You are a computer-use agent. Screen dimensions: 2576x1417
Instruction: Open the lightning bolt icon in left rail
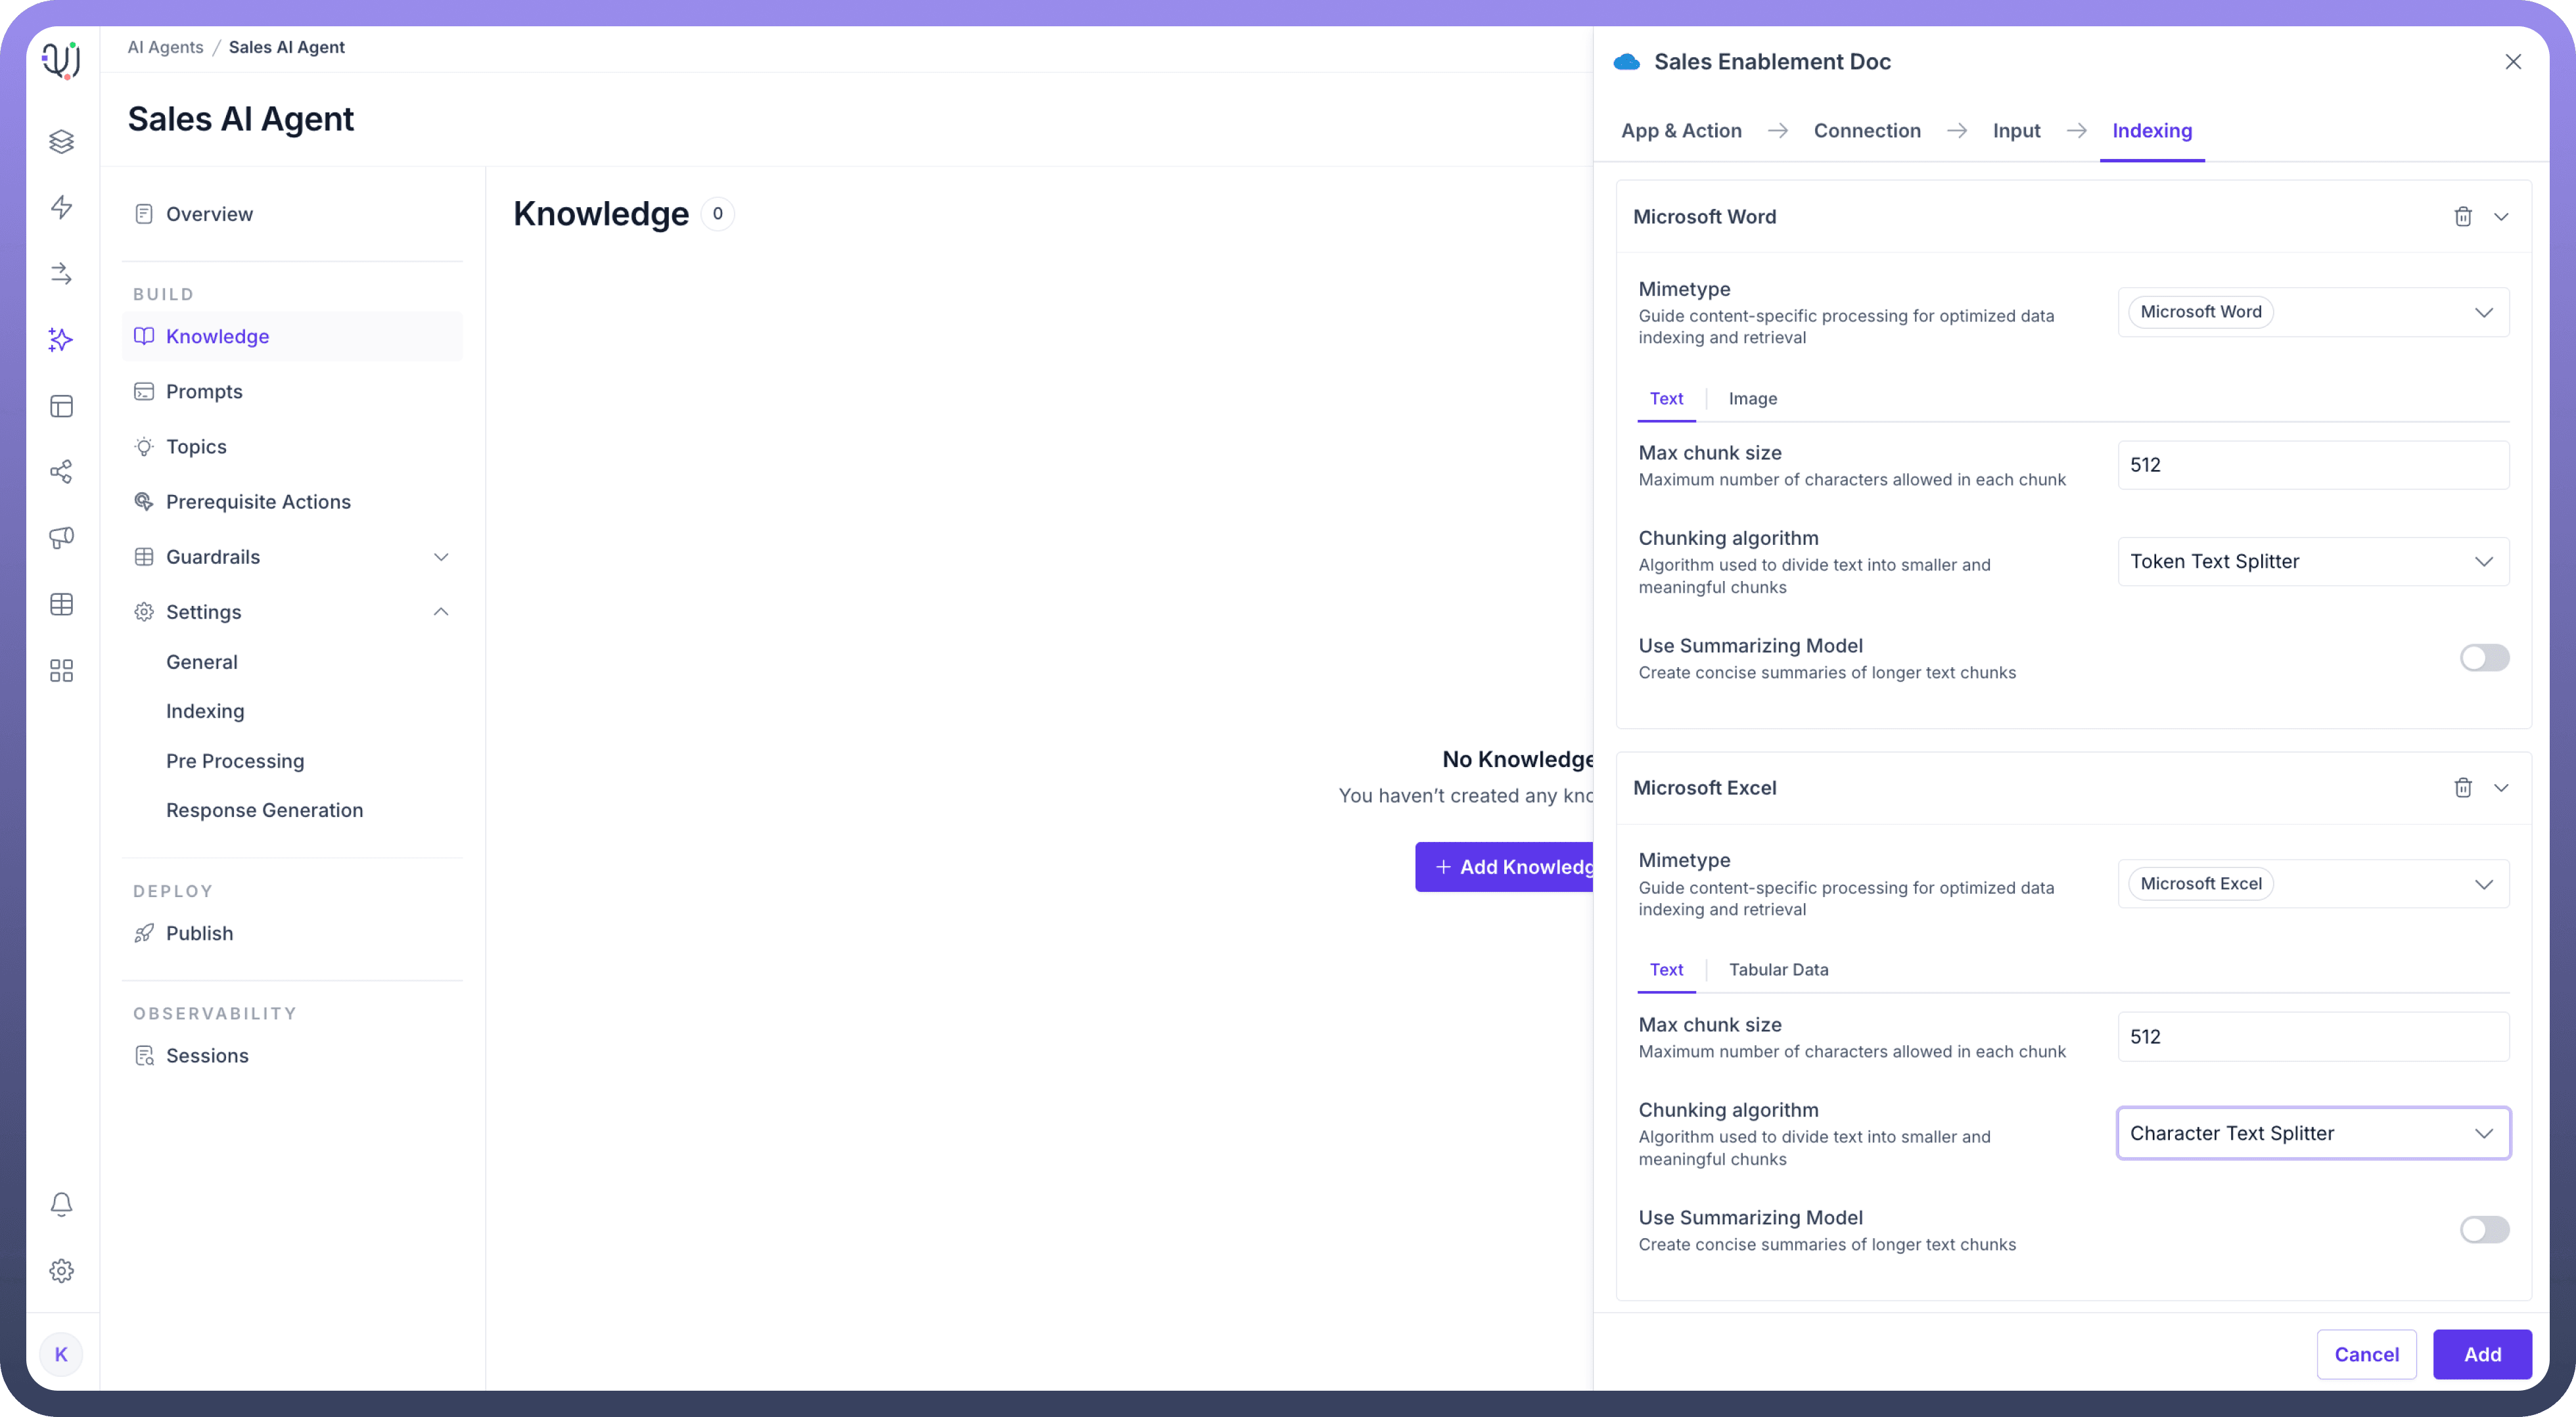coord(62,207)
